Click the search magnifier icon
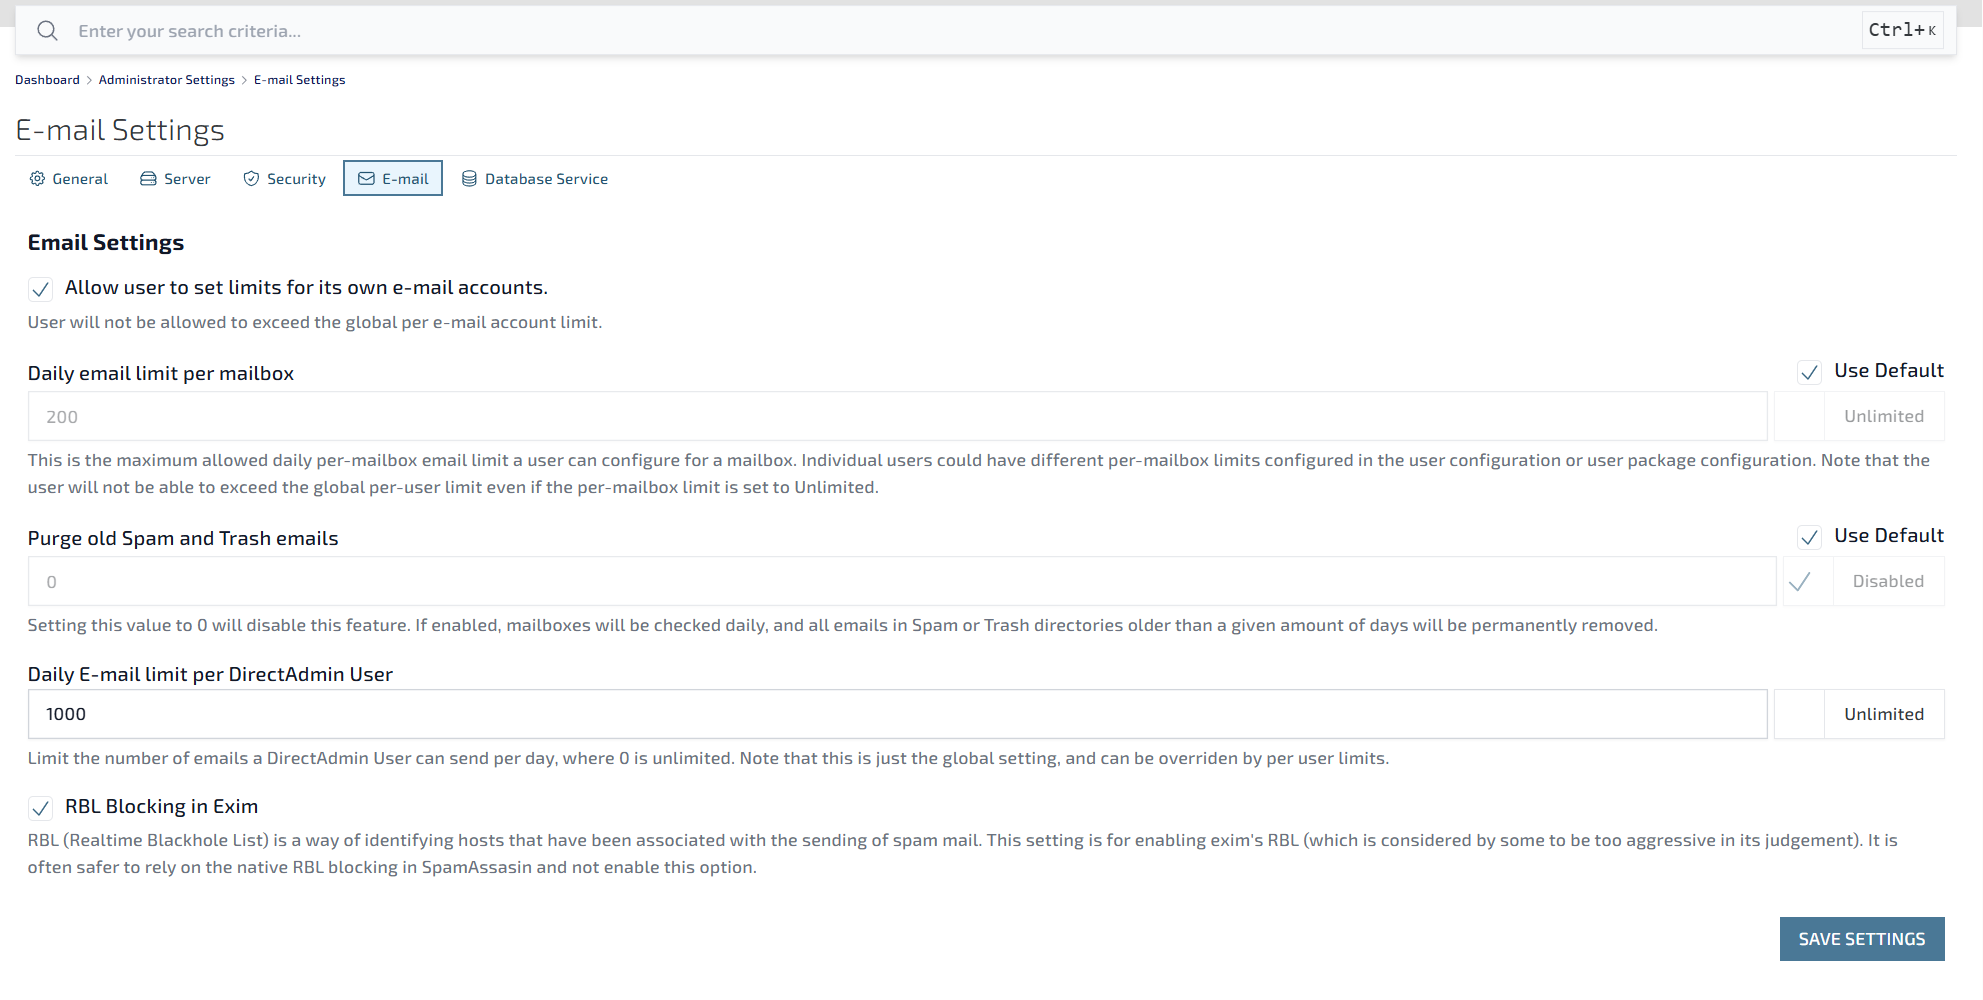The height and width of the screenshot is (1000, 1983). click(x=47, y=31)
